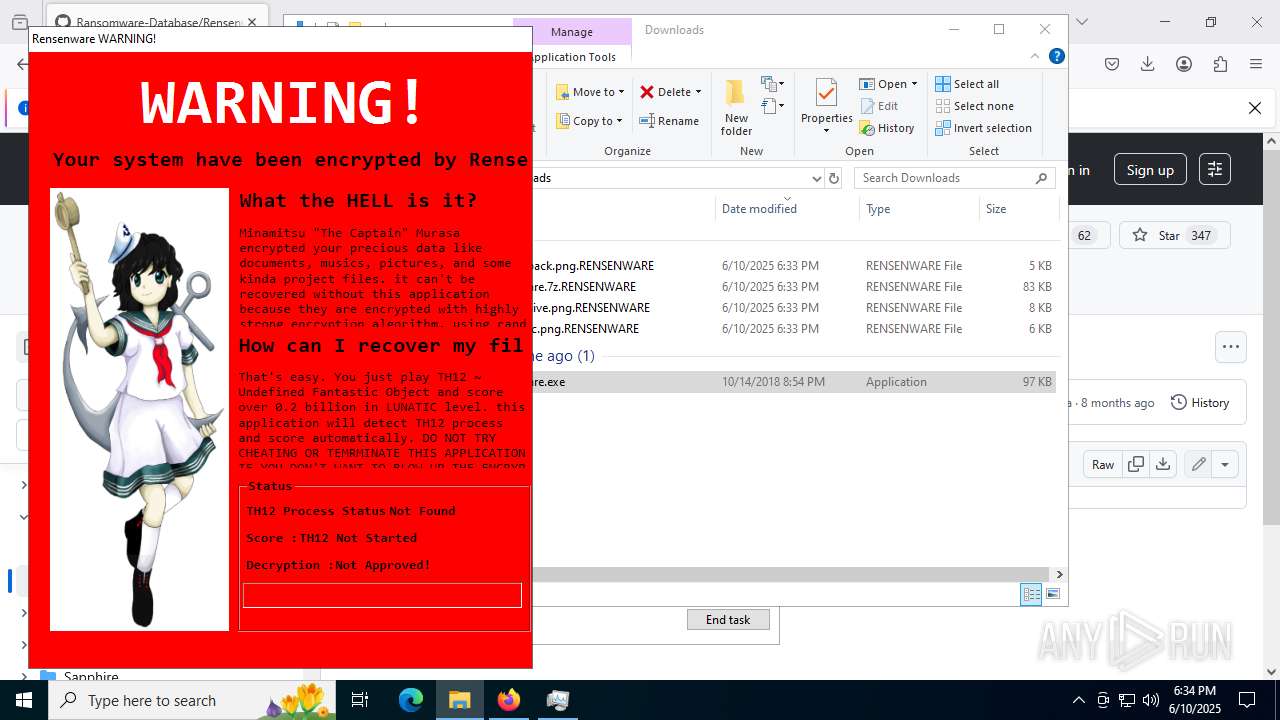Create a New folder
The height and width of the screenshot is (720, 1280).
point(736,107)
